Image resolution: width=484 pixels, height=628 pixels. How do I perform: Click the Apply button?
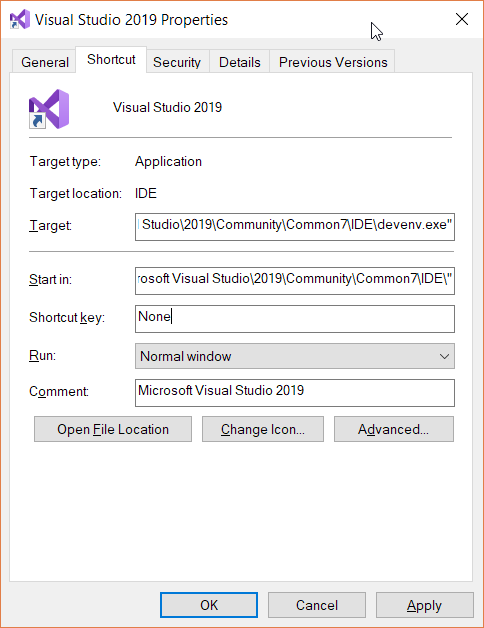coord(424,605)
